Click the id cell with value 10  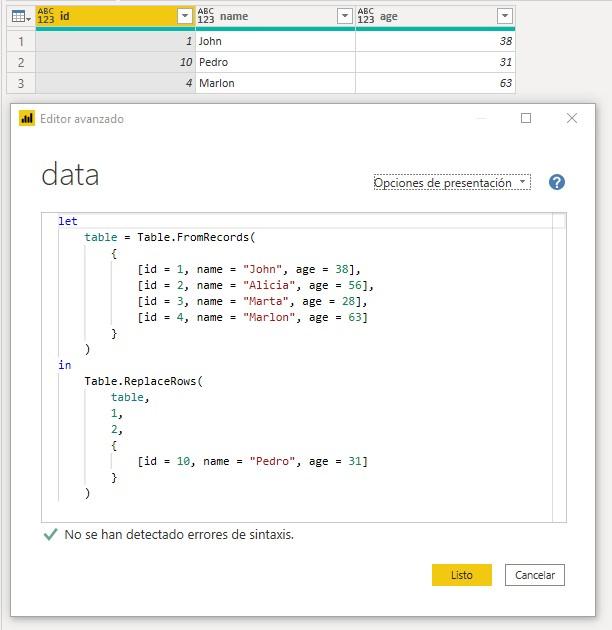(115, 62)
